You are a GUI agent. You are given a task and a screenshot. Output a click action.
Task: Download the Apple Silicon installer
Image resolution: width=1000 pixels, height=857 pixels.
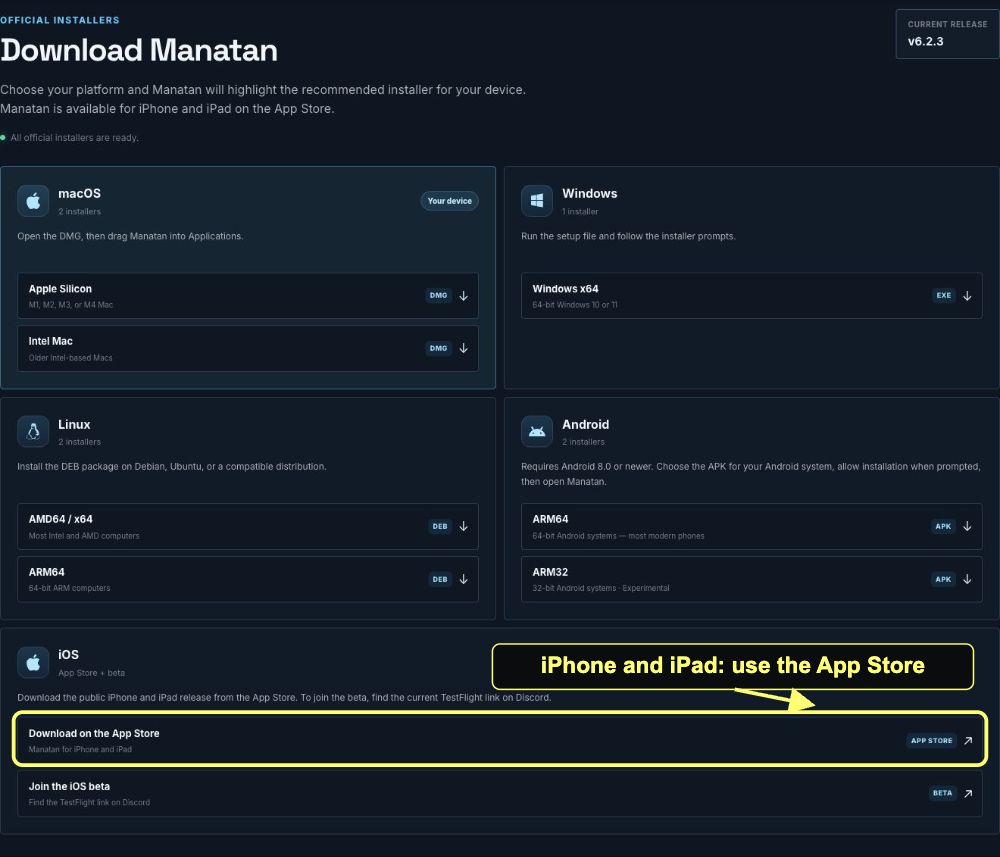pyautogui.click(x=248, y=296)
